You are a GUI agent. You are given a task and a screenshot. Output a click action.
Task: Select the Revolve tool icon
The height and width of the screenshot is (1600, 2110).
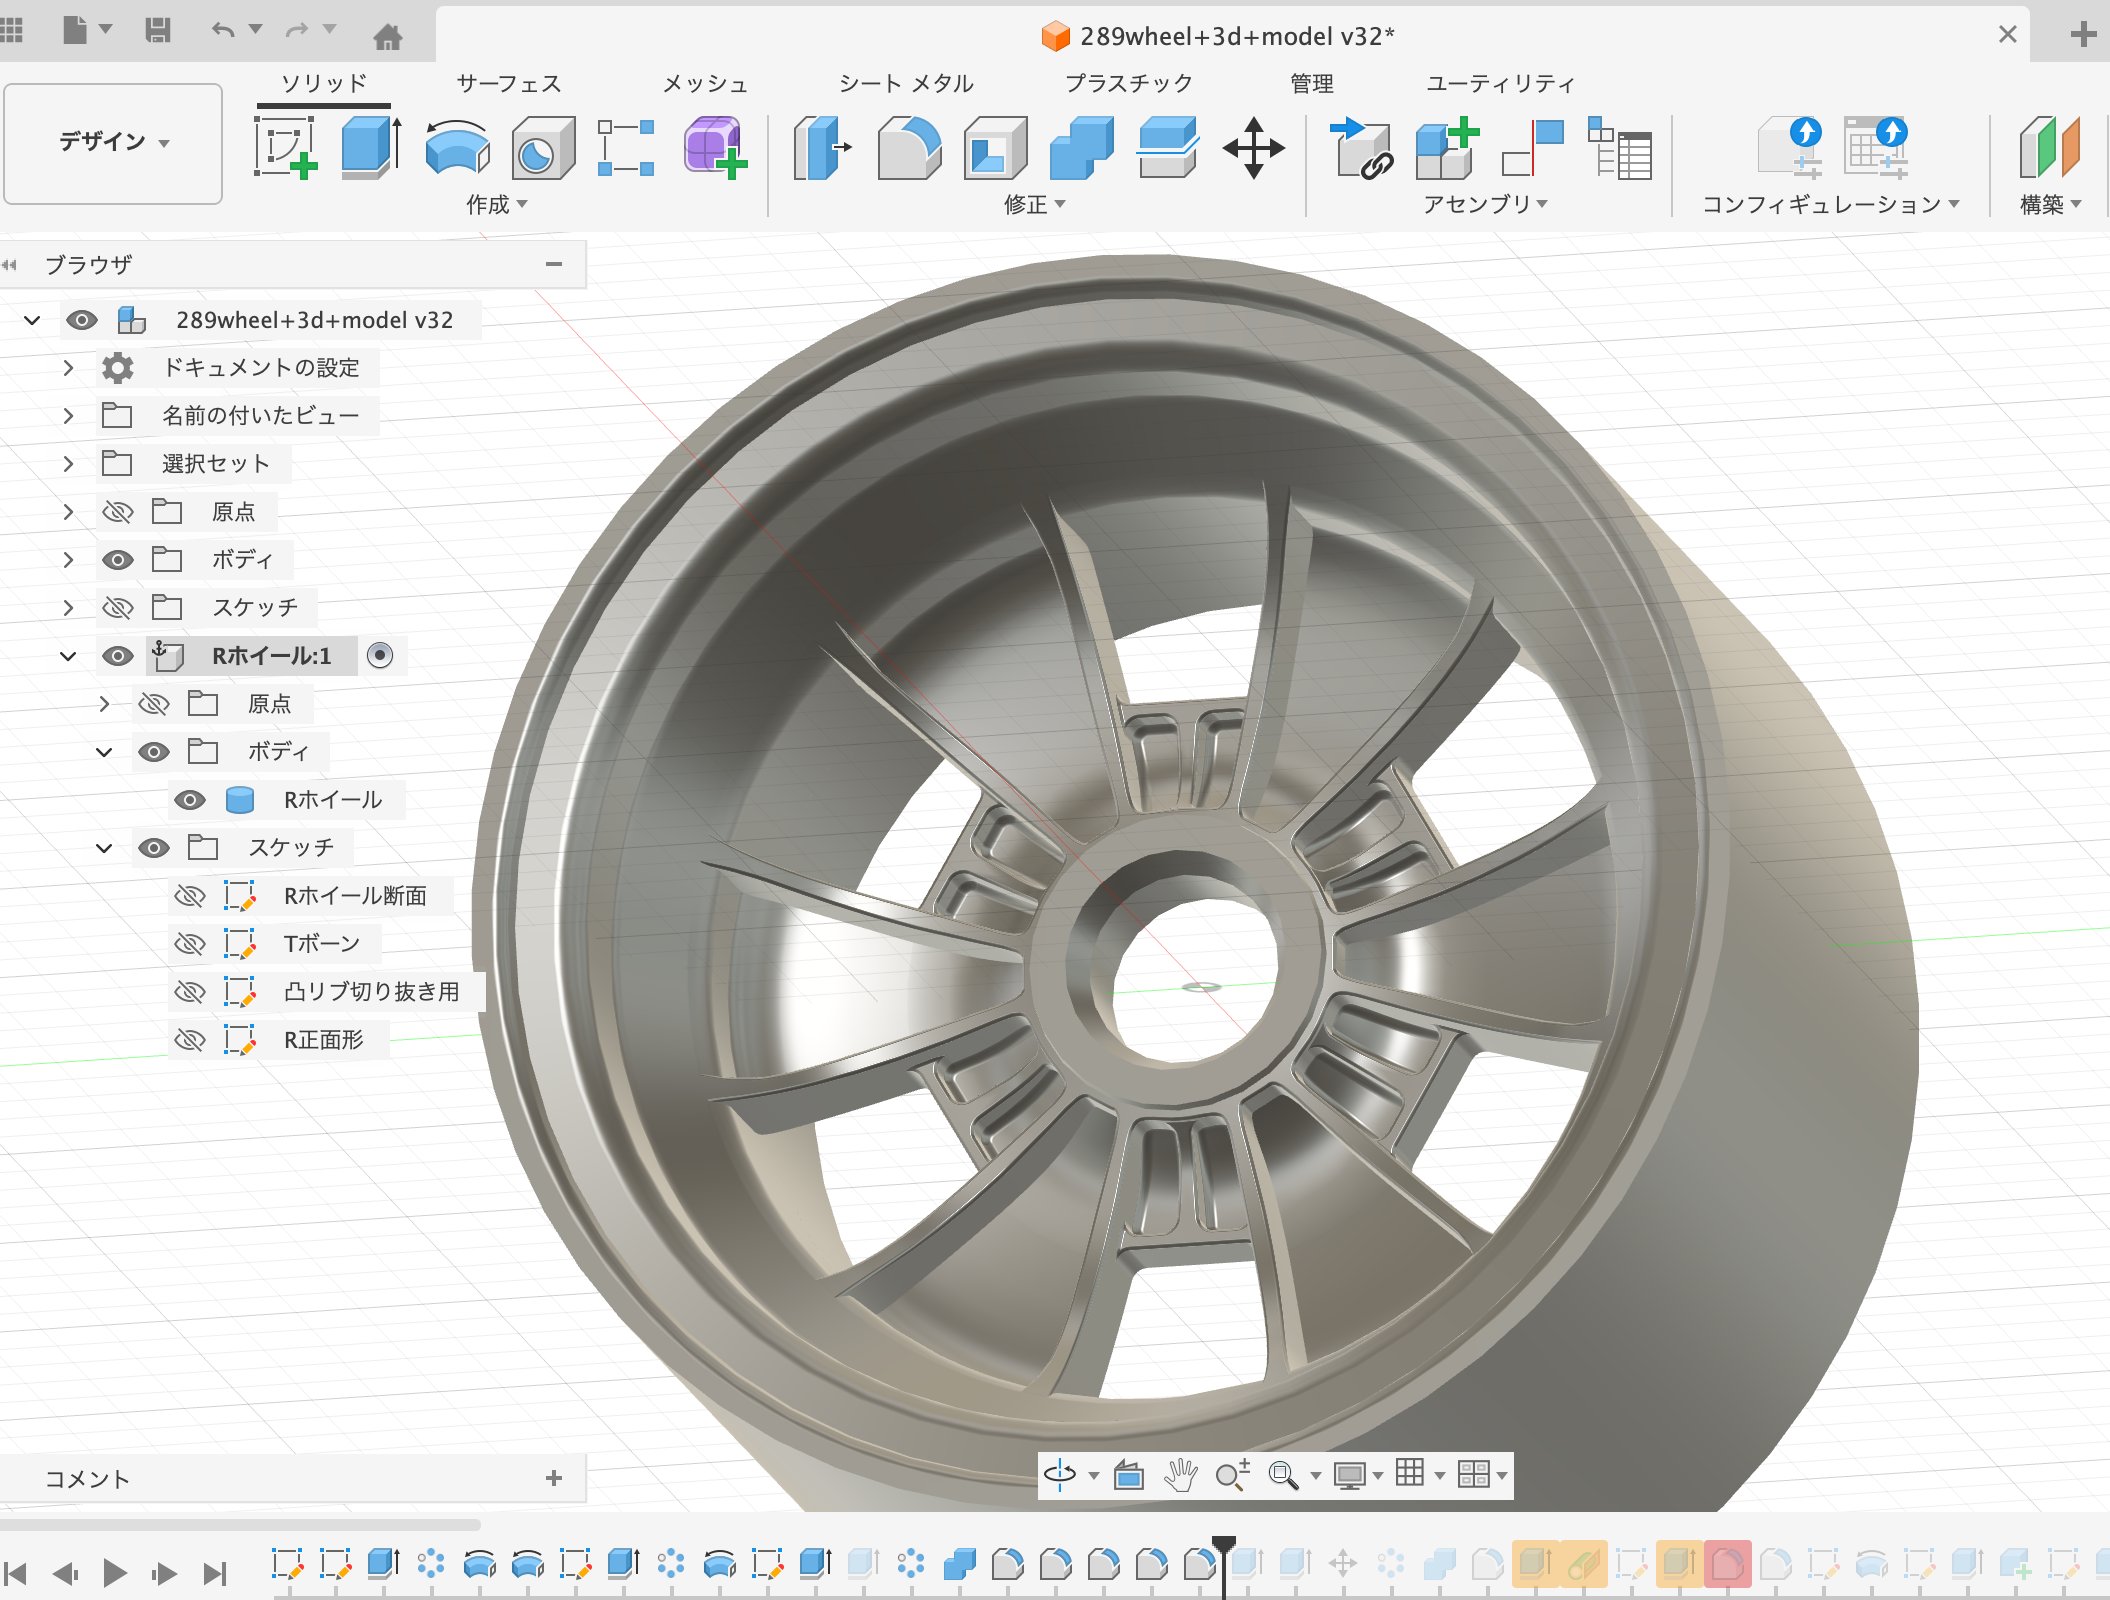[457, 148]
